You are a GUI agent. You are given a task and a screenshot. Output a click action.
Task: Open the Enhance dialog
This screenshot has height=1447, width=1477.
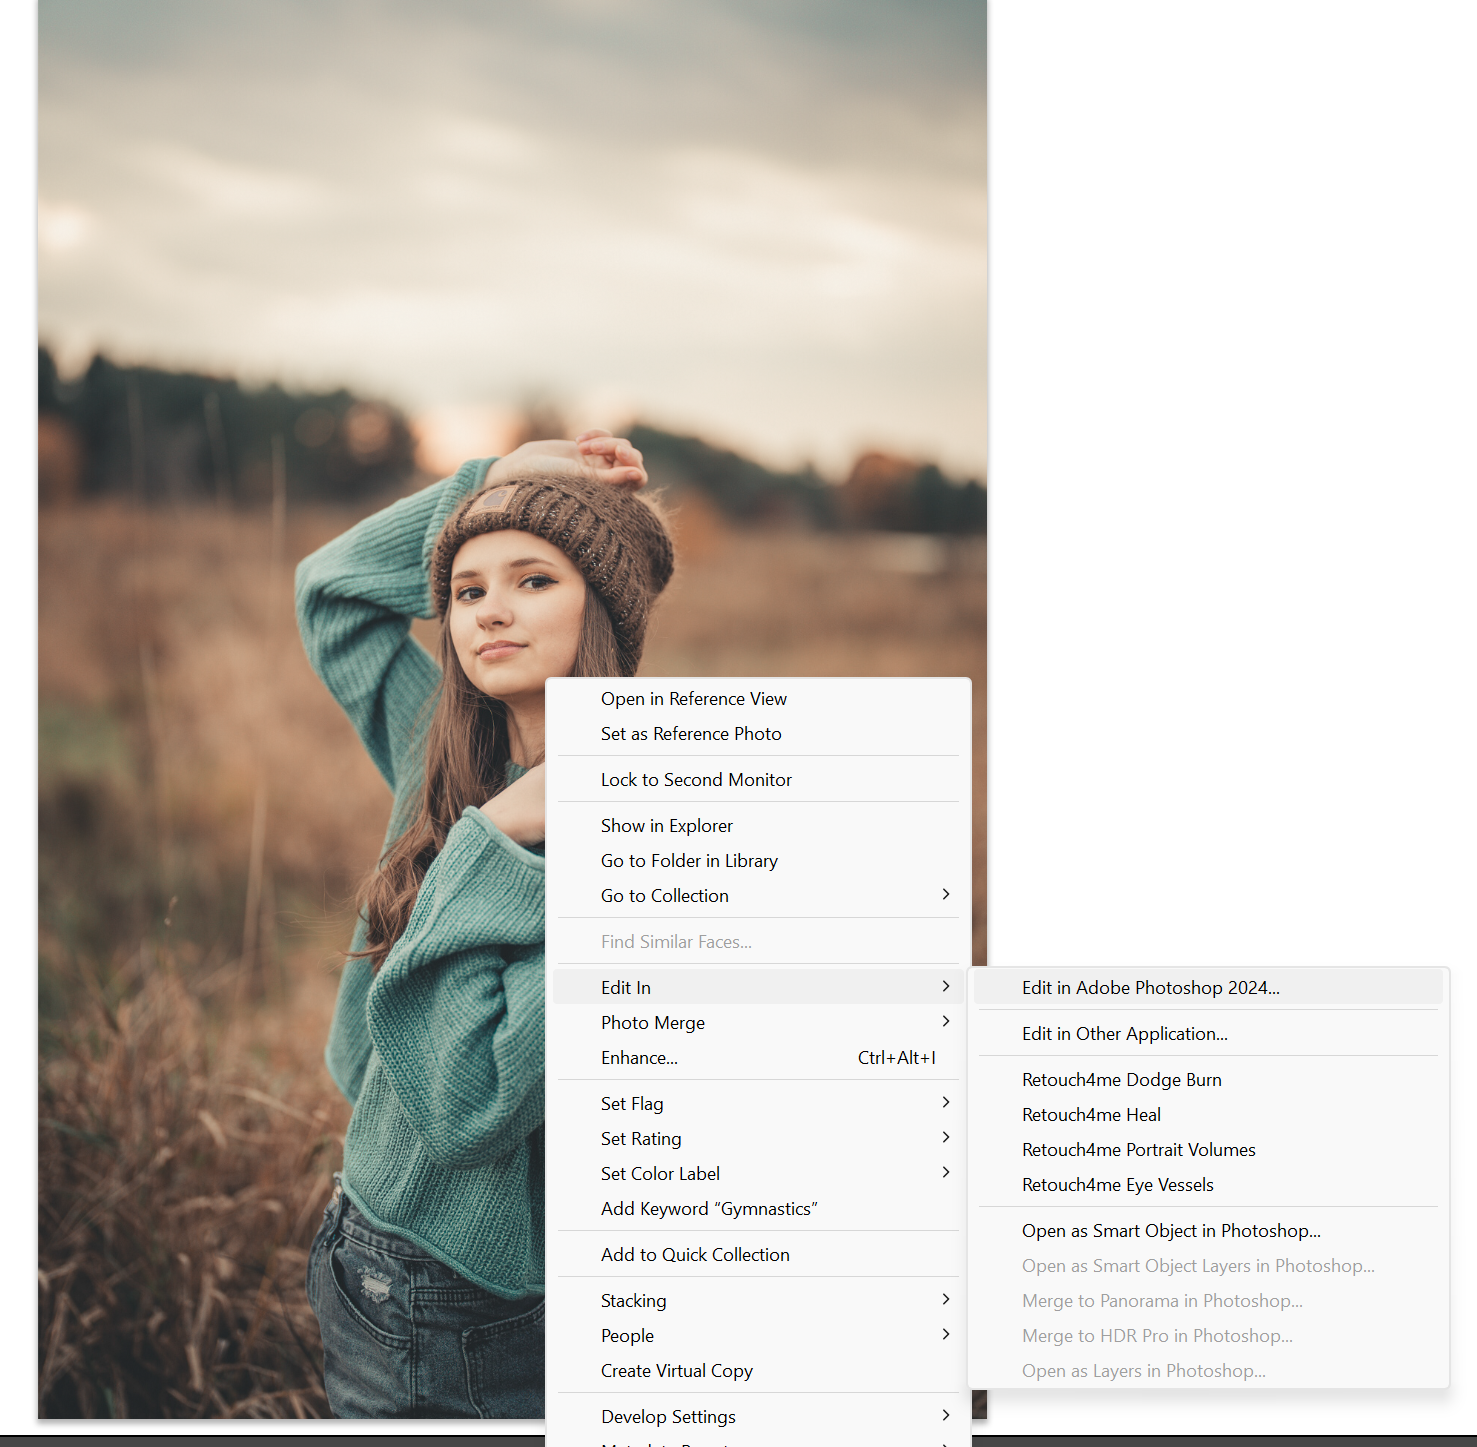[x=639, y=1057]
